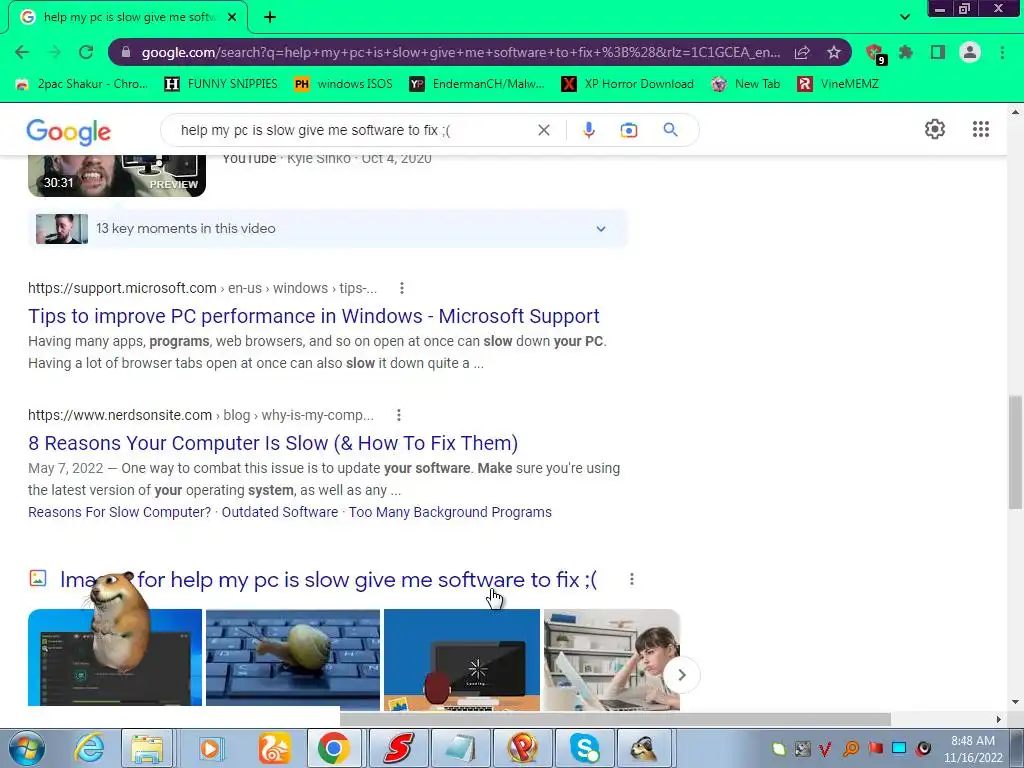Open the red shield extension with badge 9
1024x768 pixels.
point(874,53)
